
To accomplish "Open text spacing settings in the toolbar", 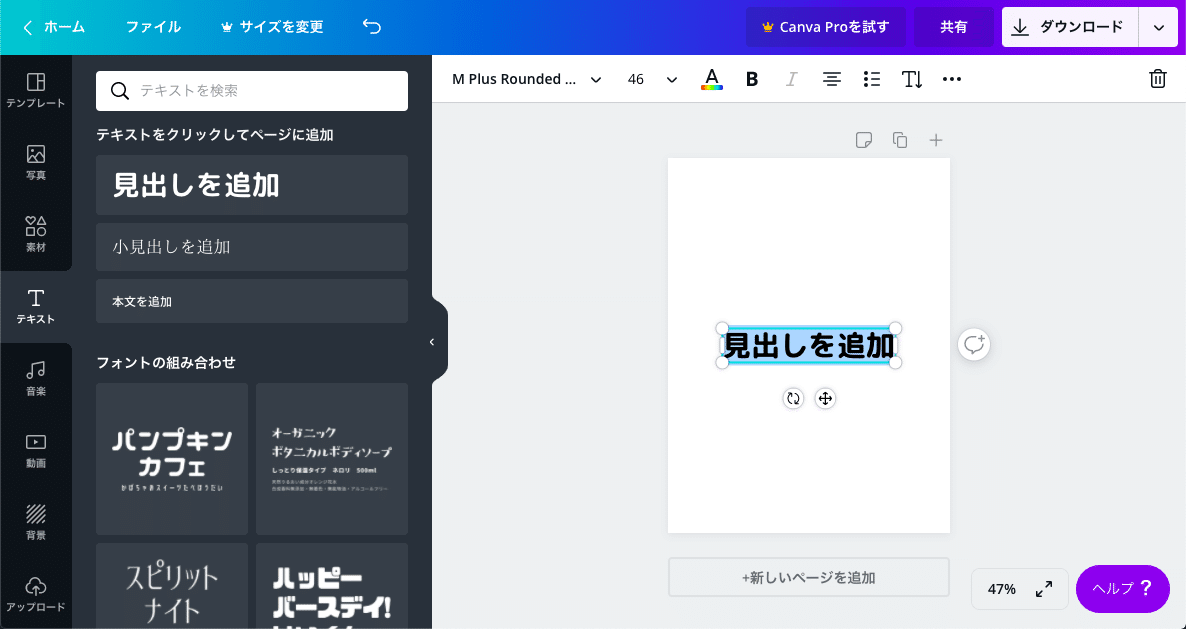I will click(911, 78).
